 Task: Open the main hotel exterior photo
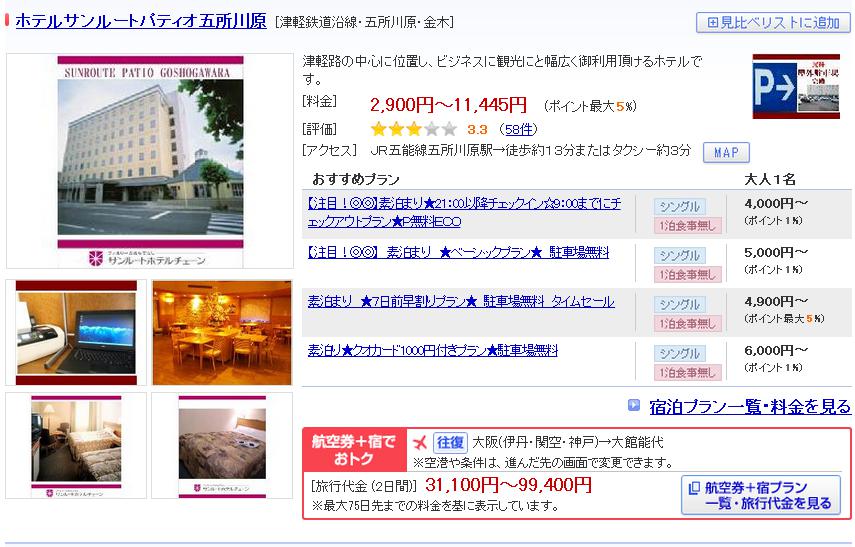(x=150, y=161)
